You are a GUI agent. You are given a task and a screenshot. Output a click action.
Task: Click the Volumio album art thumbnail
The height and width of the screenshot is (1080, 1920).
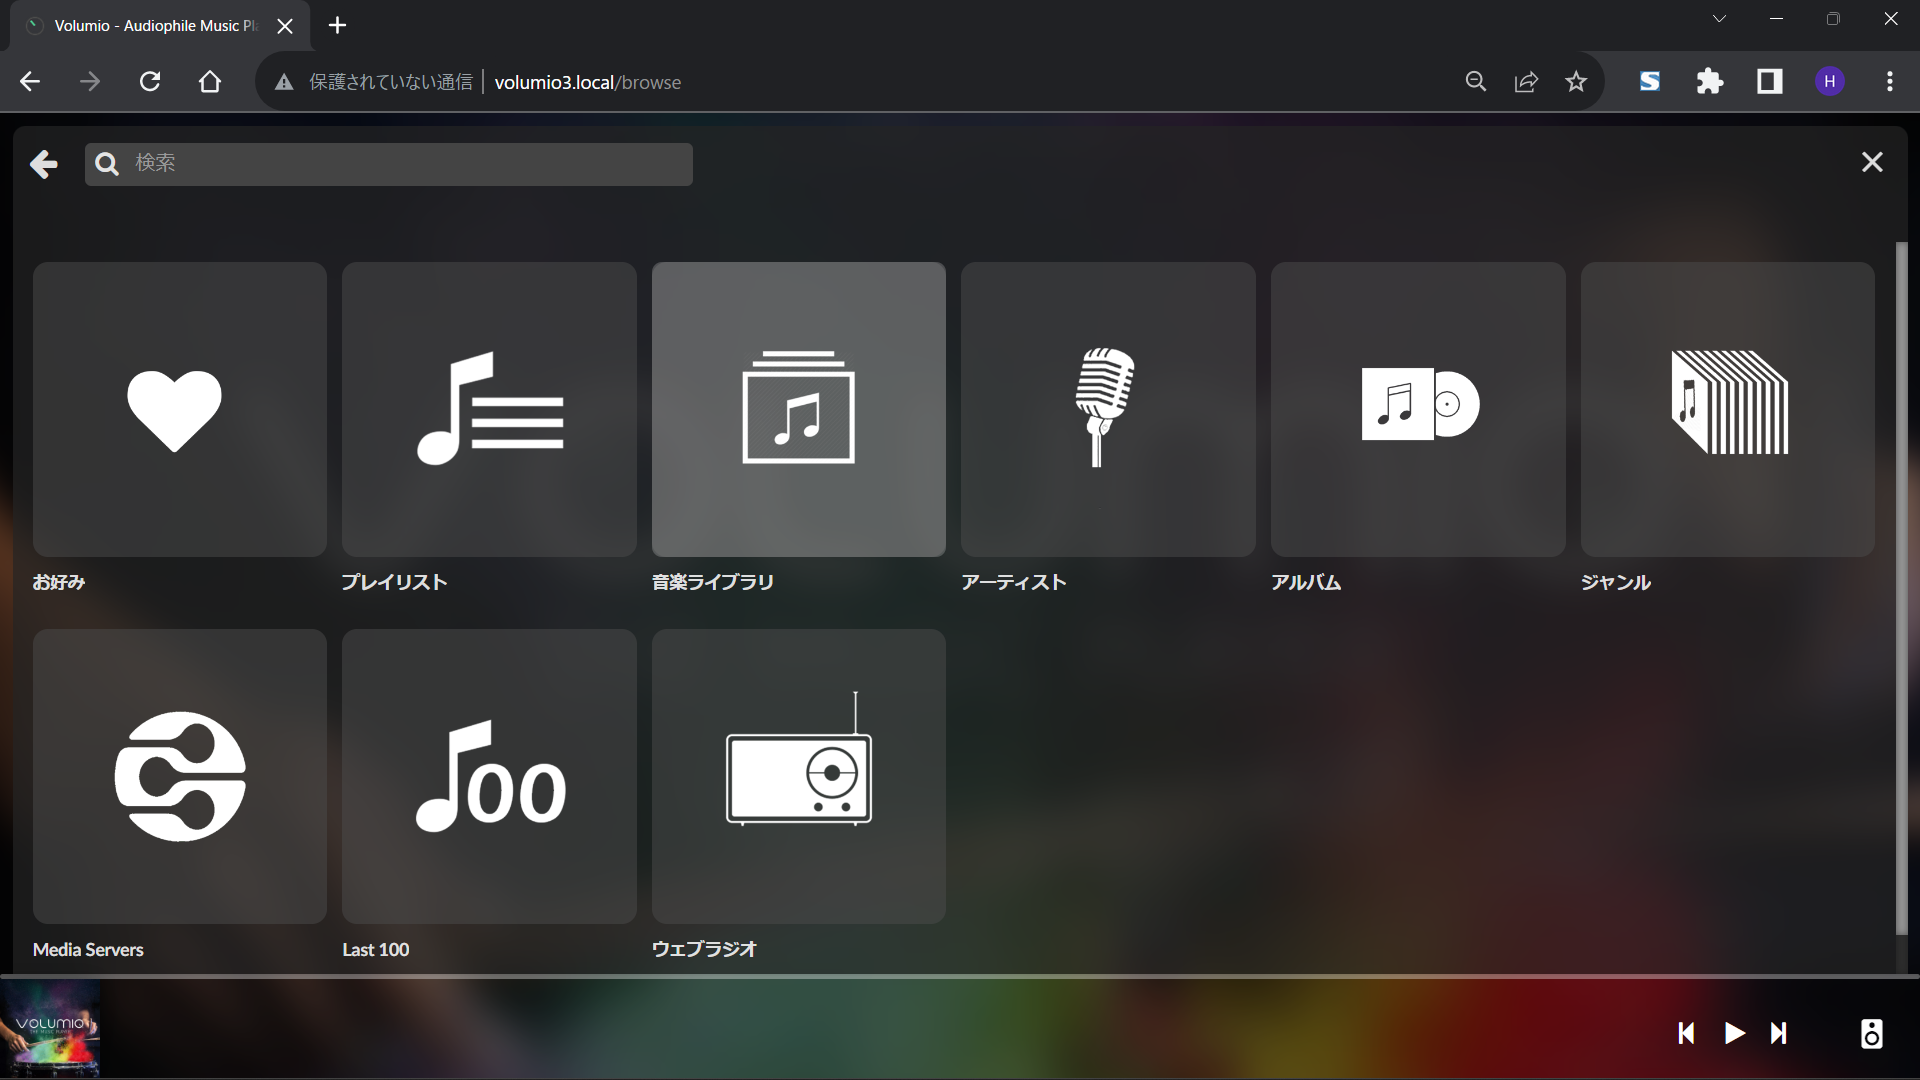tap(50, 1030)
